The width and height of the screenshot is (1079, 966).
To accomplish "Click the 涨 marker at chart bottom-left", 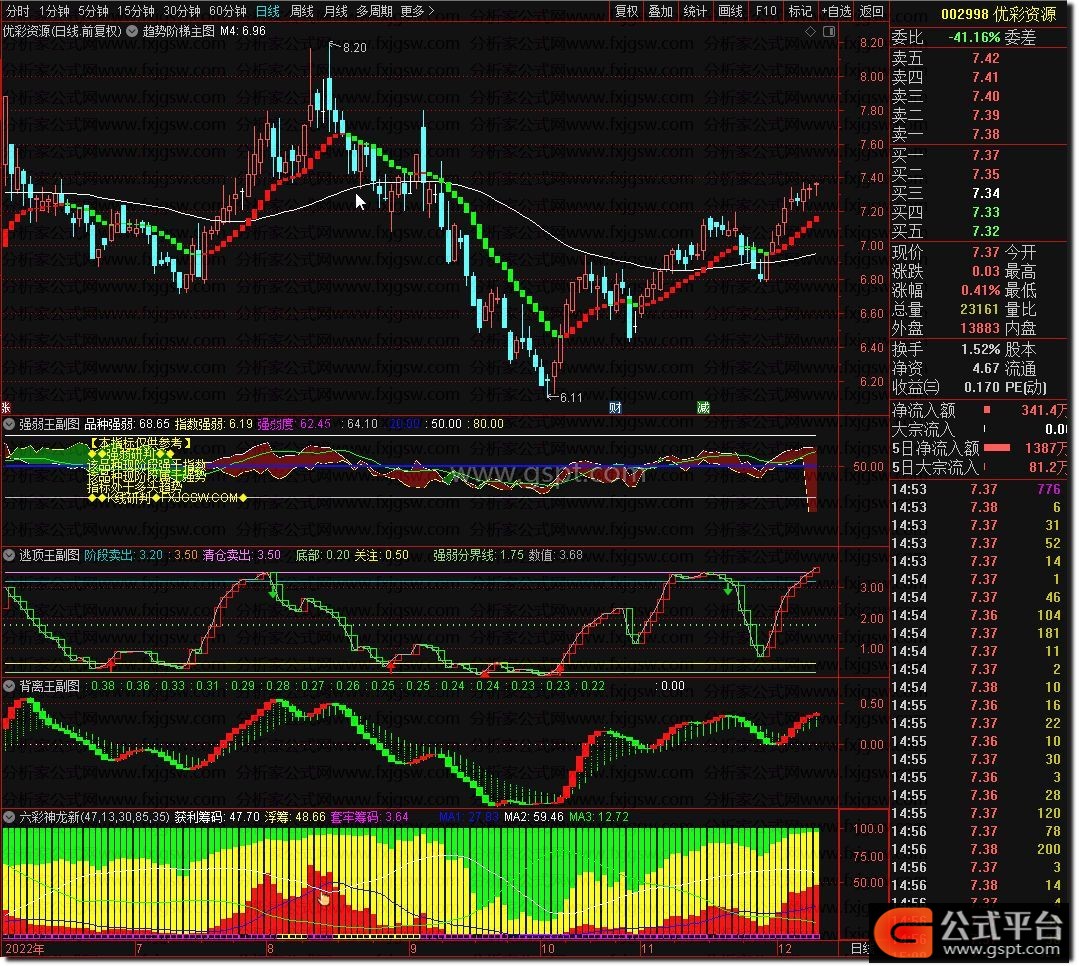I will (x=6, y=407).
